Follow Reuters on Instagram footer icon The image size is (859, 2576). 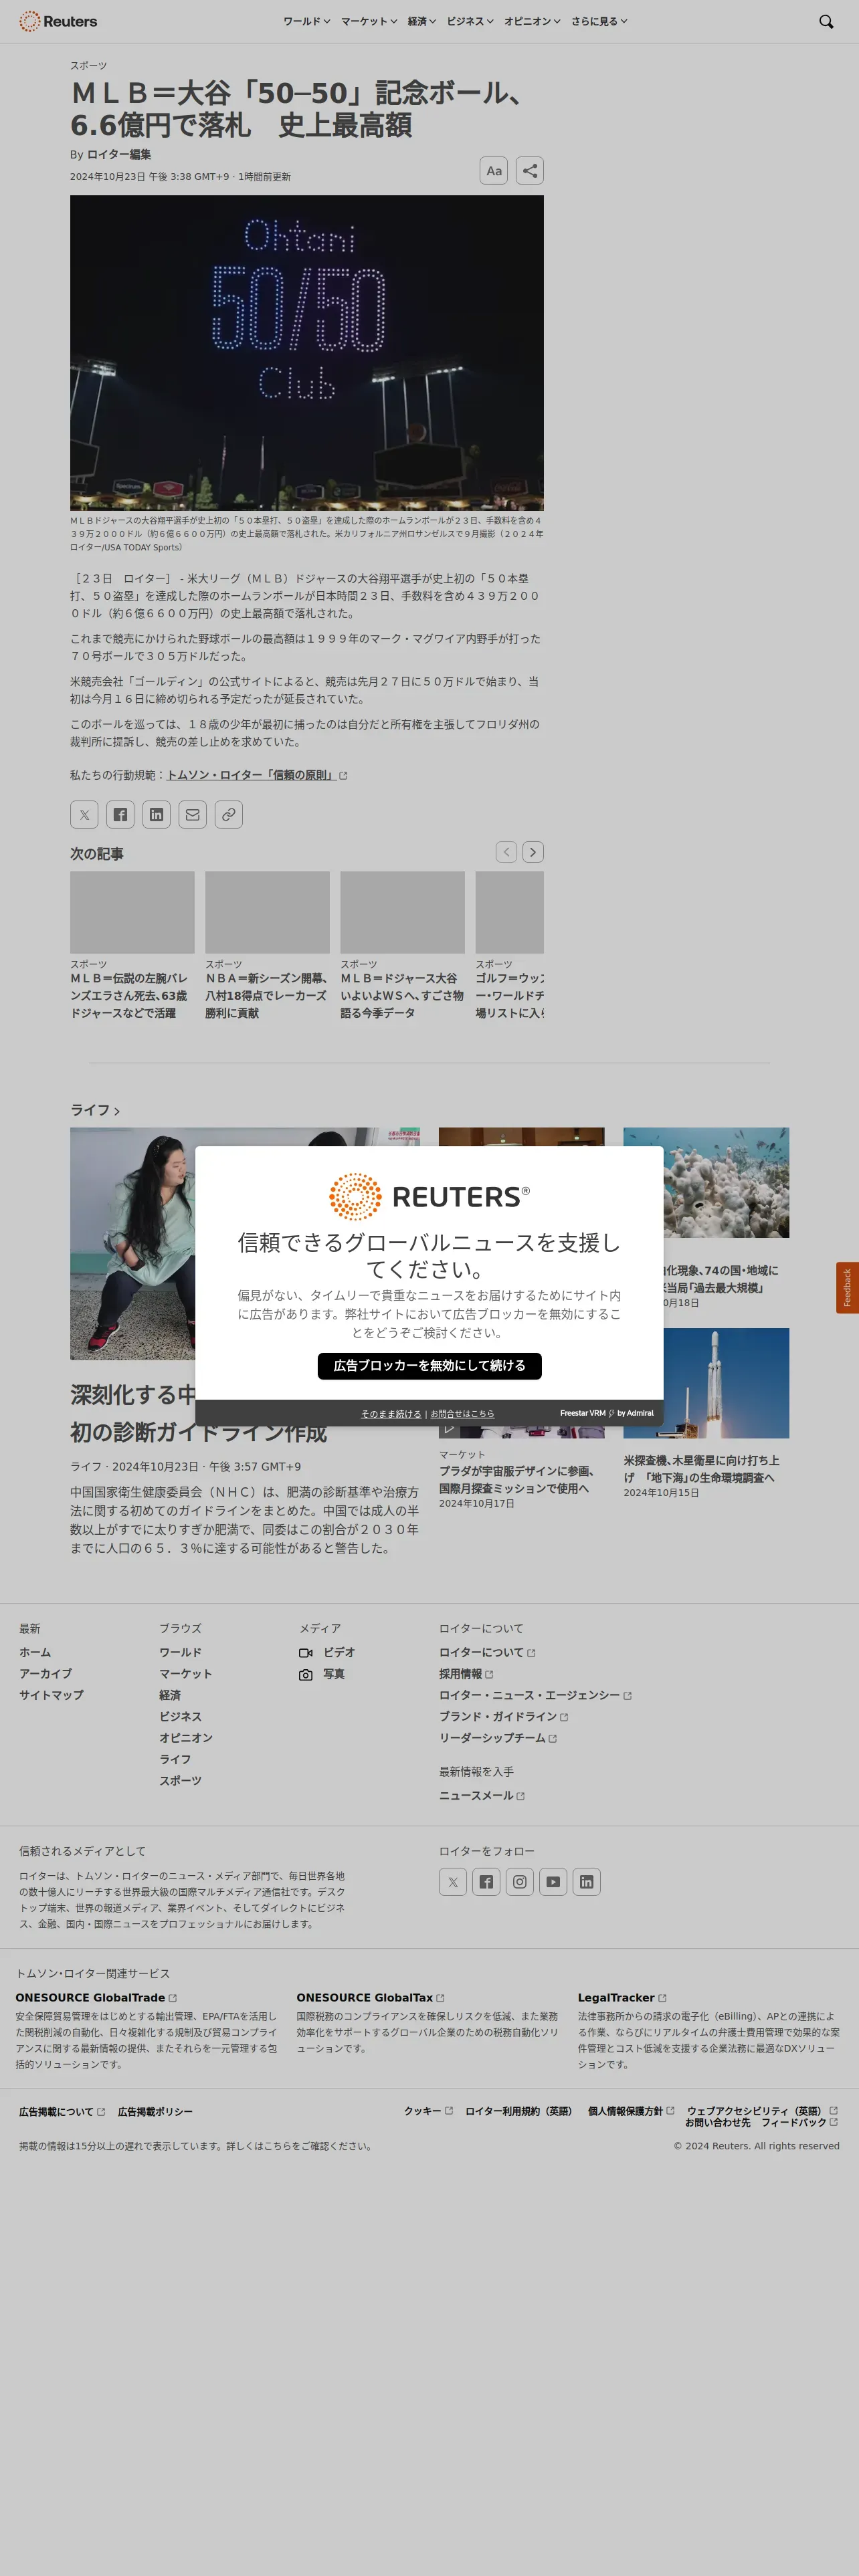(x=520, y=1881)
